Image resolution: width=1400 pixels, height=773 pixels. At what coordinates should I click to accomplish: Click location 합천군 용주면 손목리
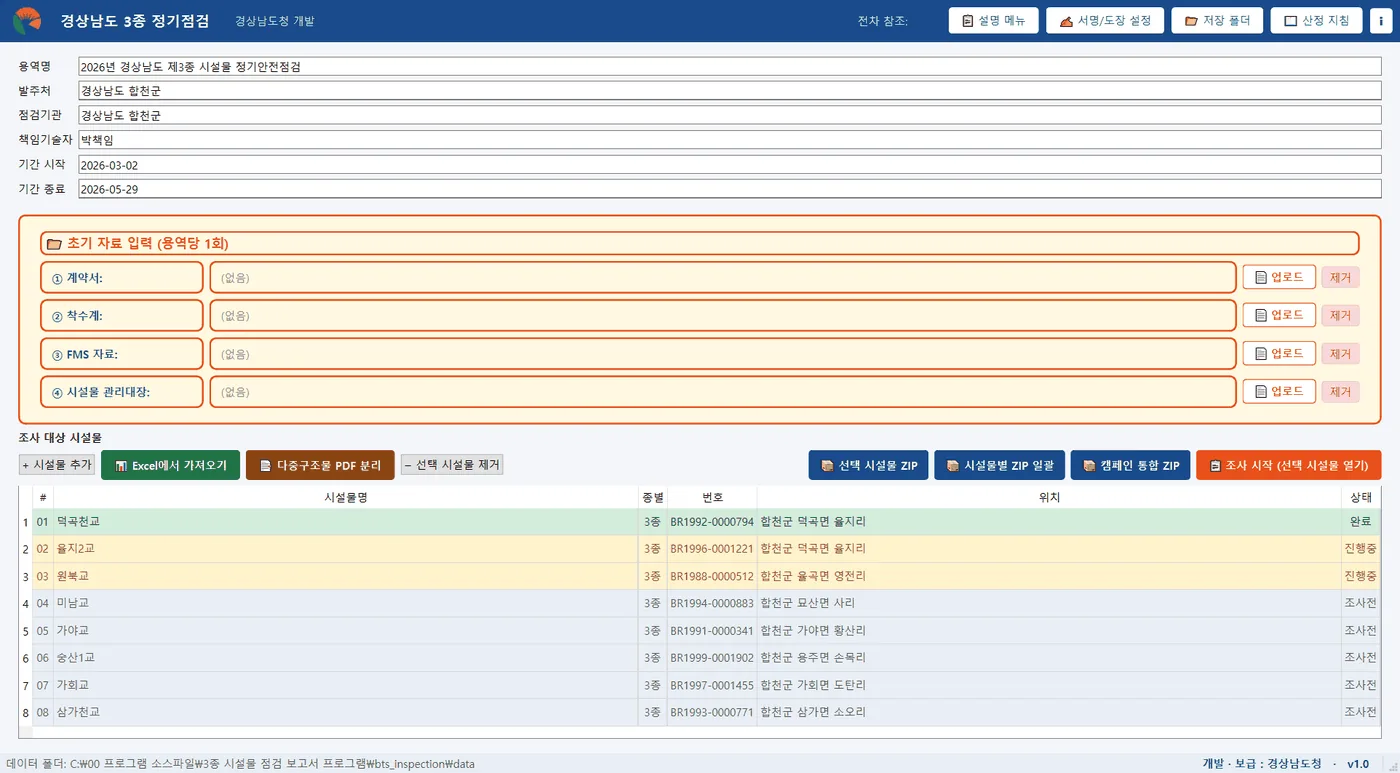tap(813, 657)
